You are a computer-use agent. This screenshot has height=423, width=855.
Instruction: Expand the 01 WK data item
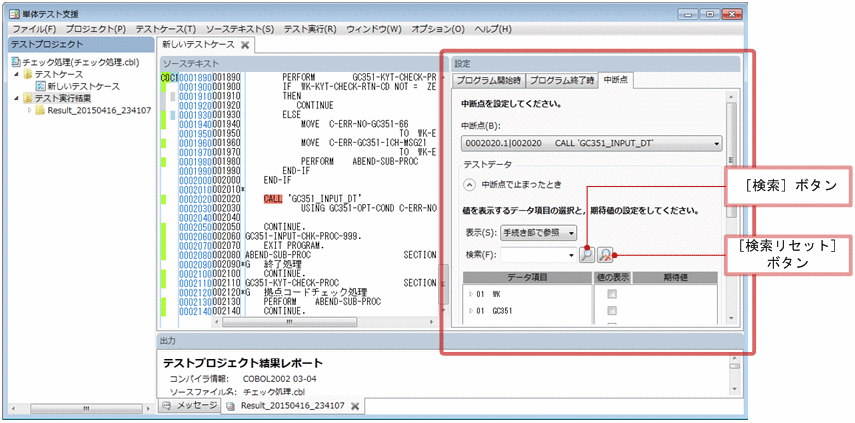coord(471,294)
